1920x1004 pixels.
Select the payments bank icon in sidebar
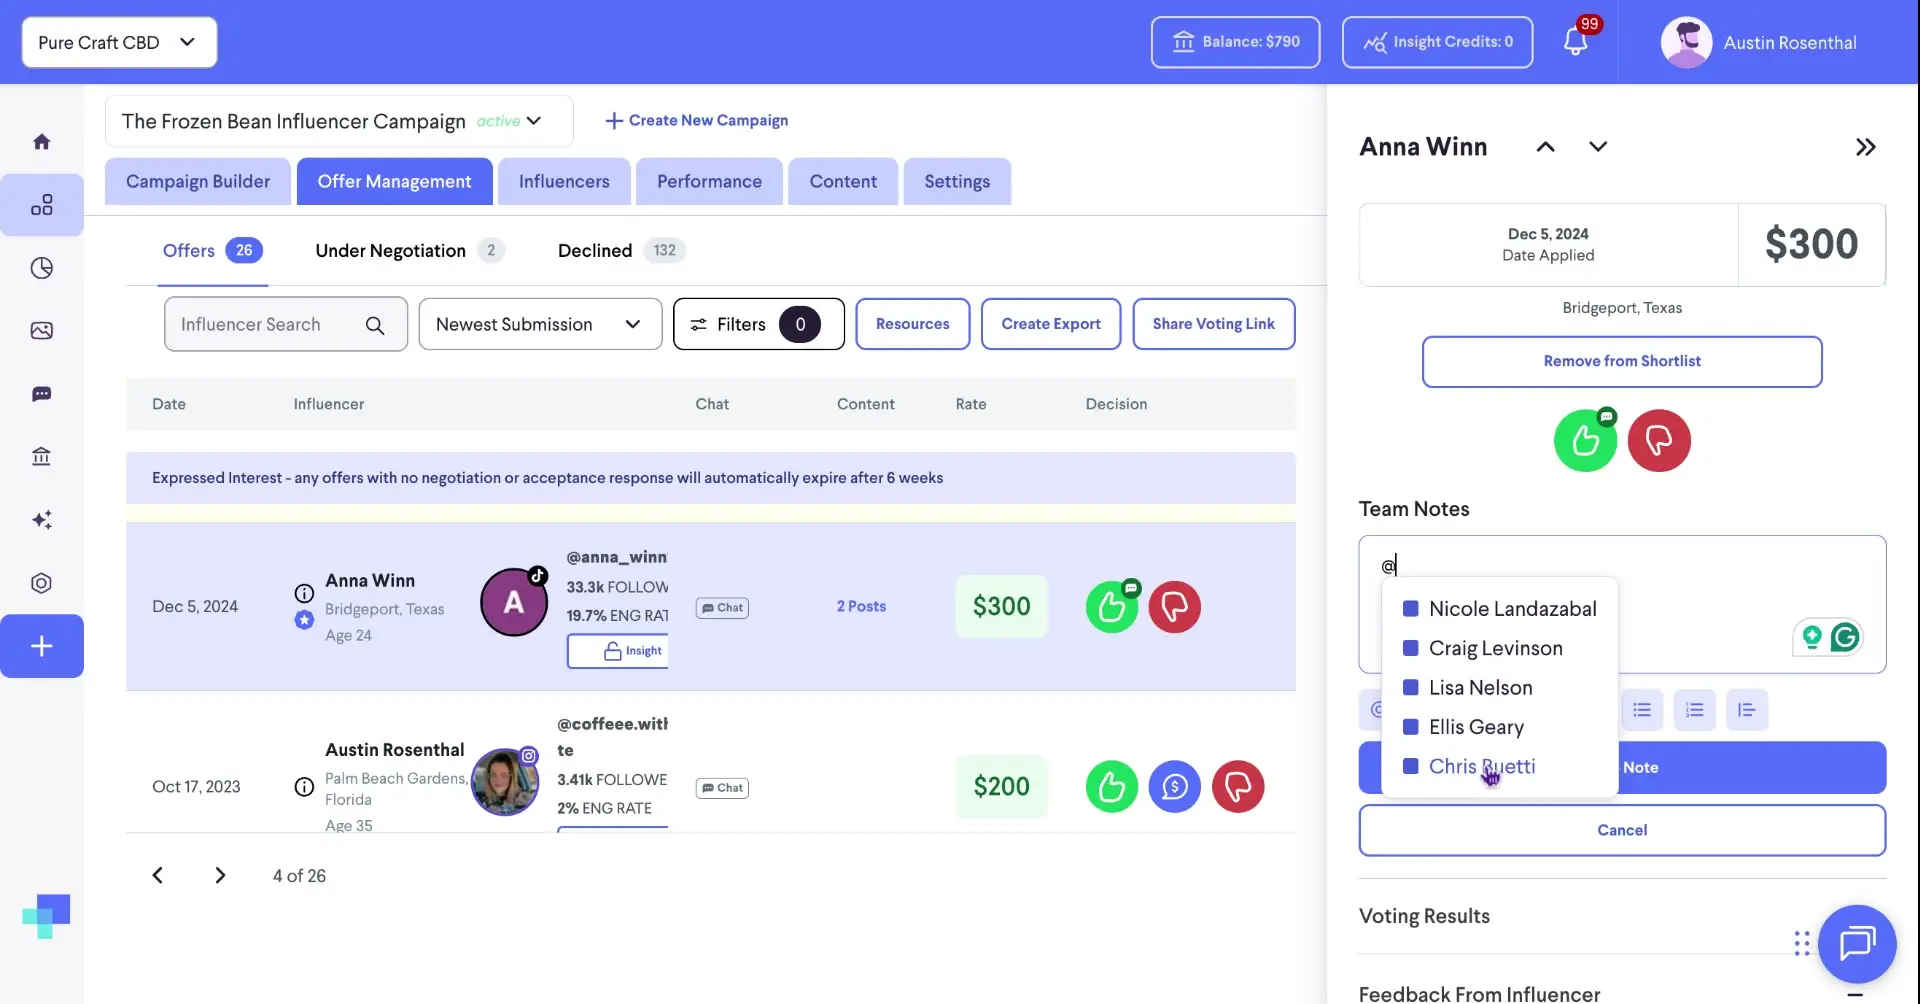(42, 456)
